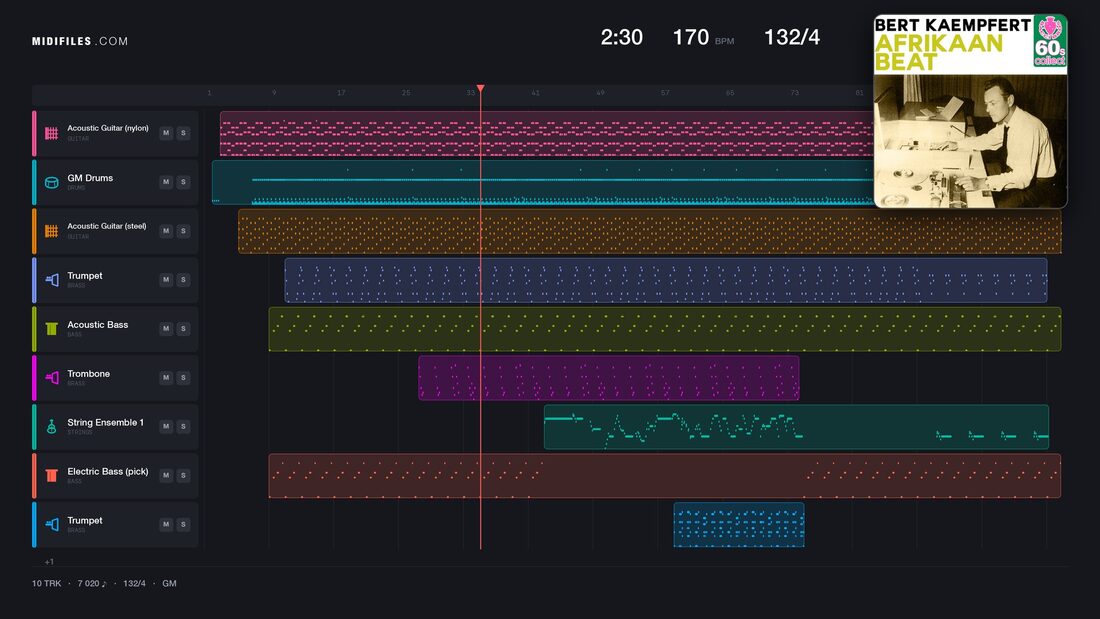Click the Afrikaan Beat album cover
Viewport: 1100px width, 619px height.
pyautogui.click(x=970, y=111)
